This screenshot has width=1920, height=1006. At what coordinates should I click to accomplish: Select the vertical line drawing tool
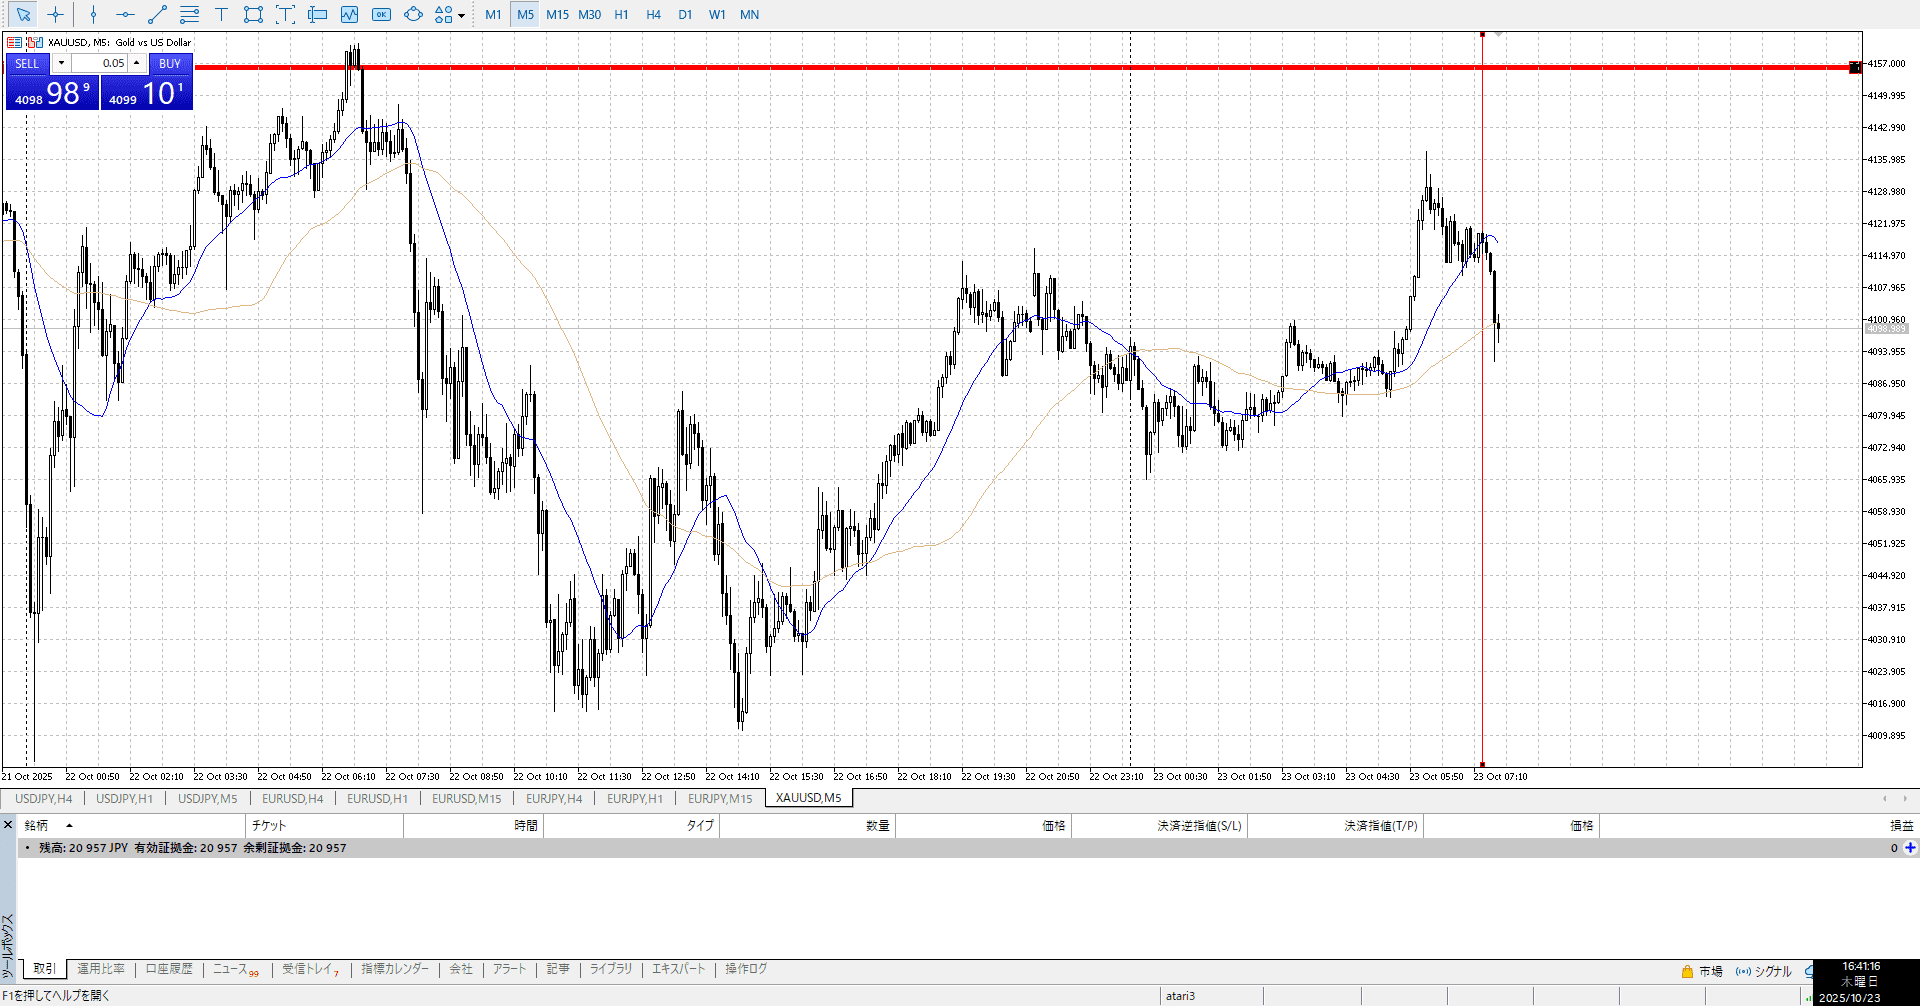point(93,14)
